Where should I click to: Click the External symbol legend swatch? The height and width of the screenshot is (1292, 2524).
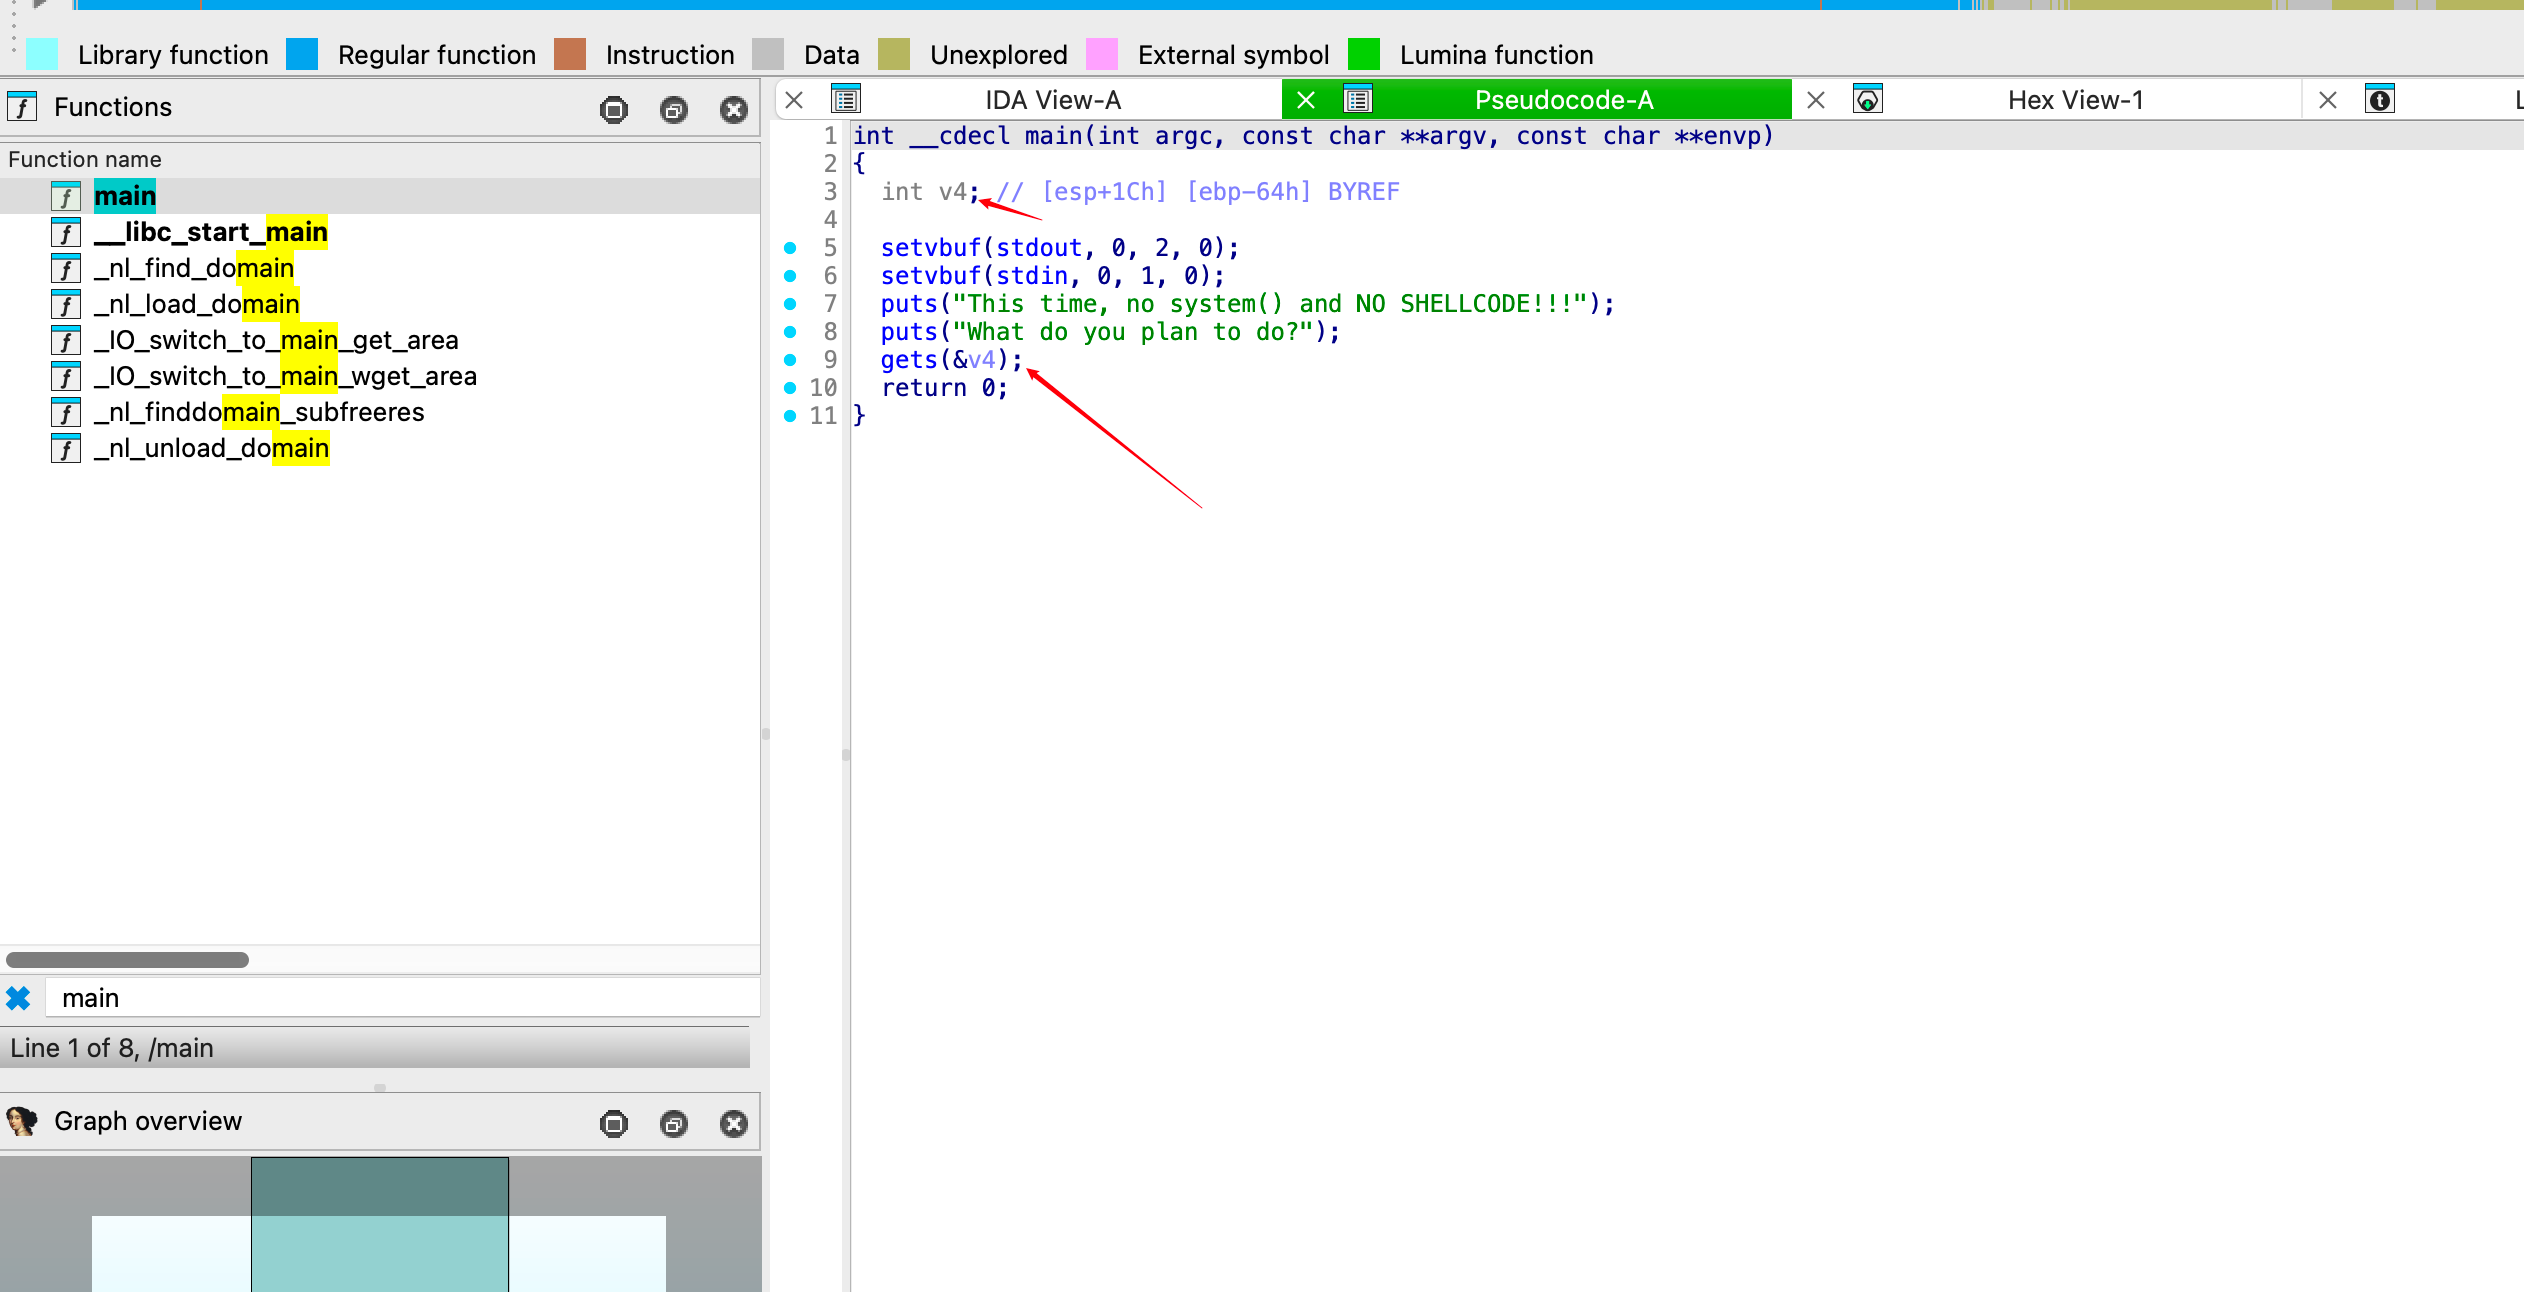pyautogui.click(x=1102, y=54)
